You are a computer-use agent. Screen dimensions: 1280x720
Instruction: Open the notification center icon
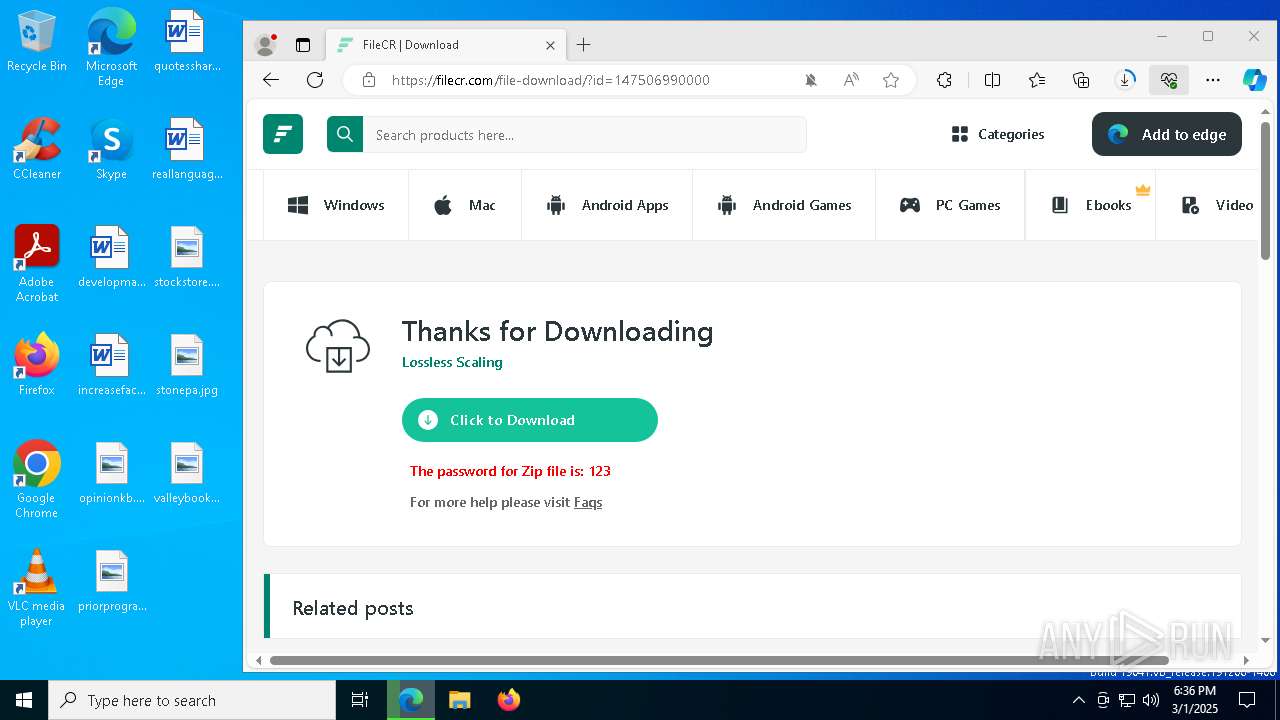click(1246, 700)
